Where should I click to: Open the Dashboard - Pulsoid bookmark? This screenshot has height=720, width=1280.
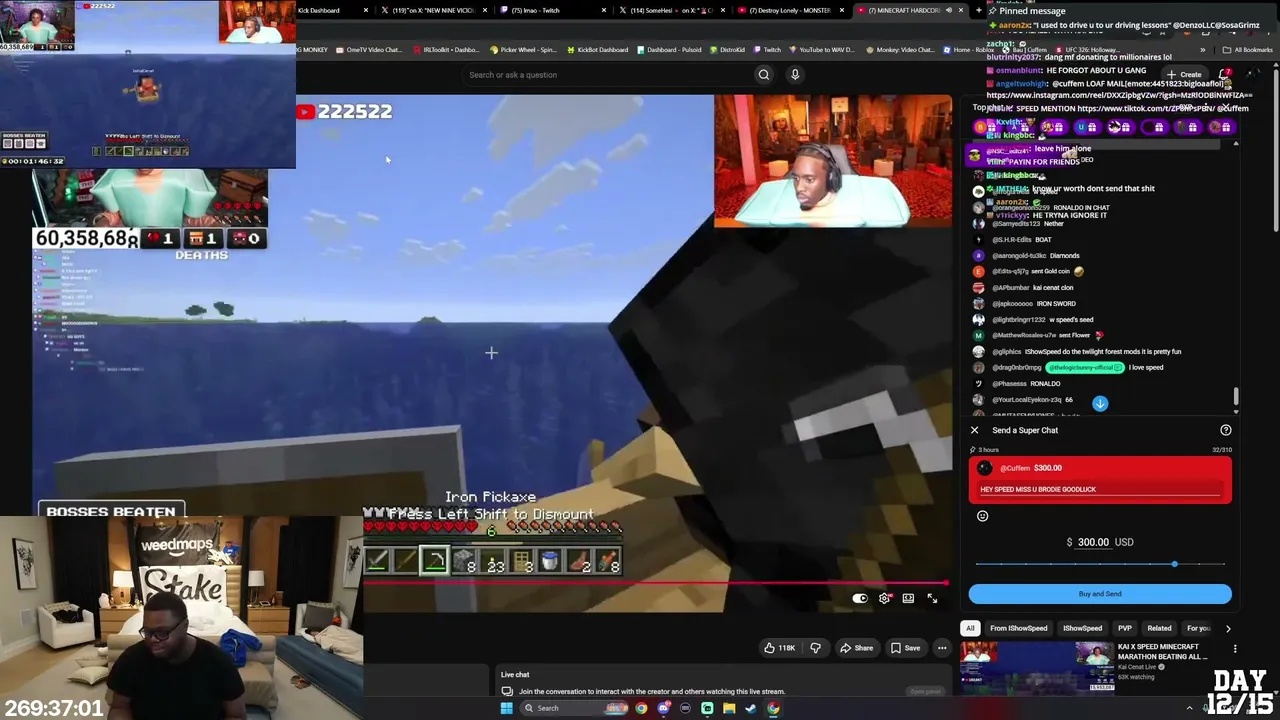click(x=669, y=49)
